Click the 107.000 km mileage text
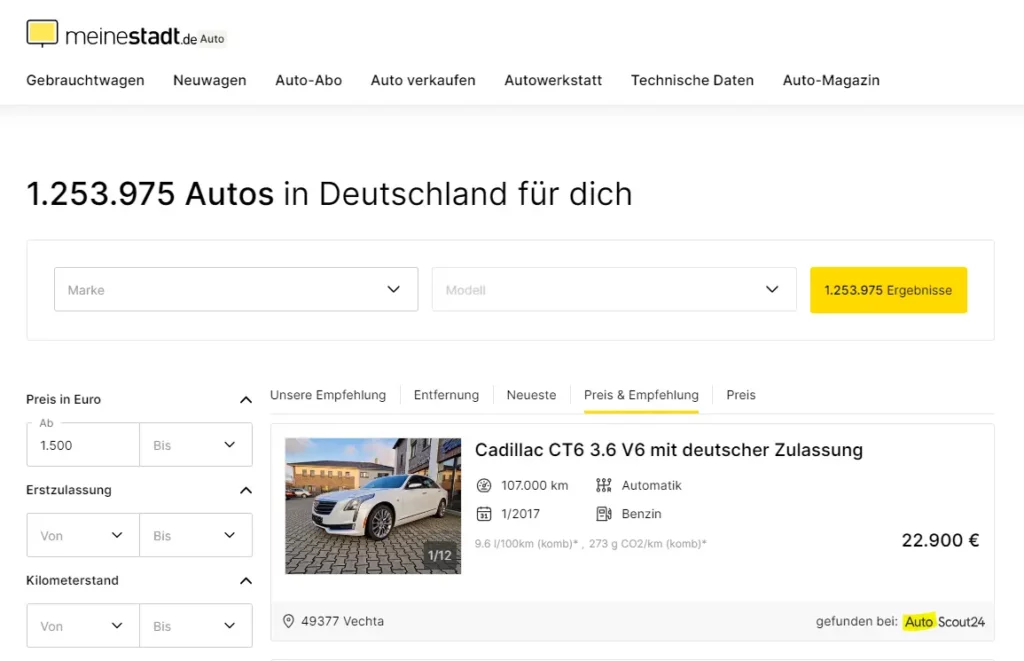The image size is (1024, 661). 535,485
